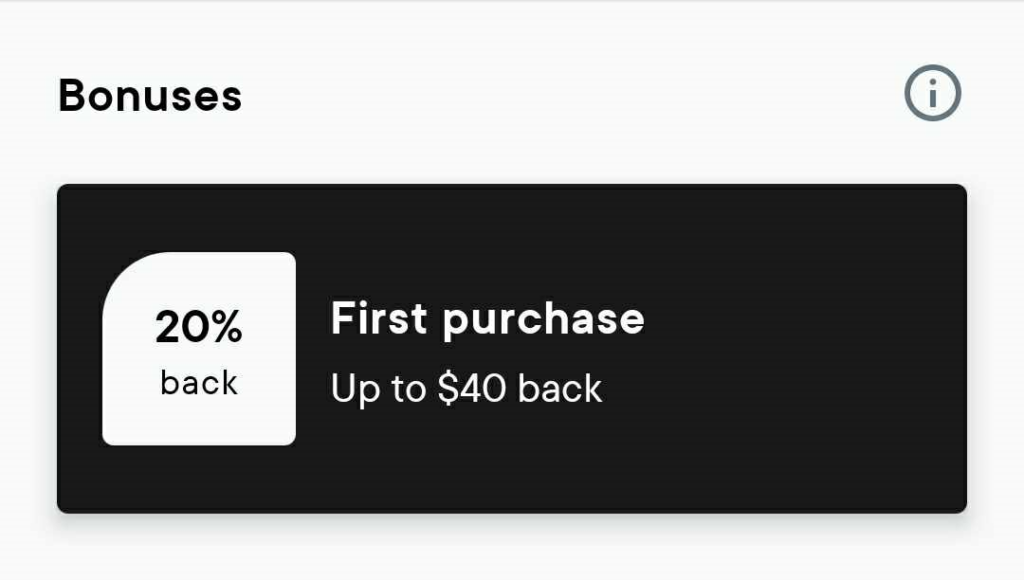Select the dark First purchase banner
Image resolution: width=1024 pixels, height=580 pixels.
tap(512, 349)
